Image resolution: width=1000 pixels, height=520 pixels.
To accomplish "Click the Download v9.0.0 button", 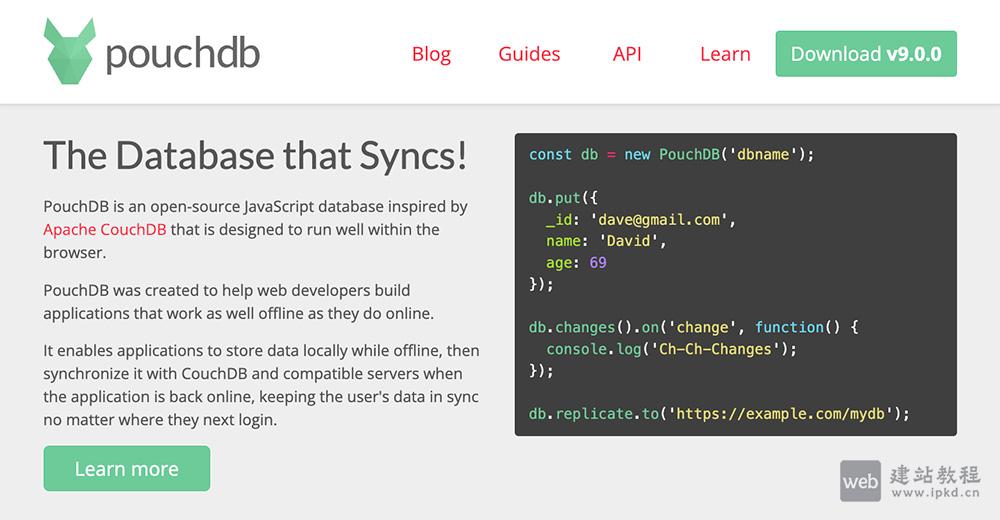I will coord(866,54).
